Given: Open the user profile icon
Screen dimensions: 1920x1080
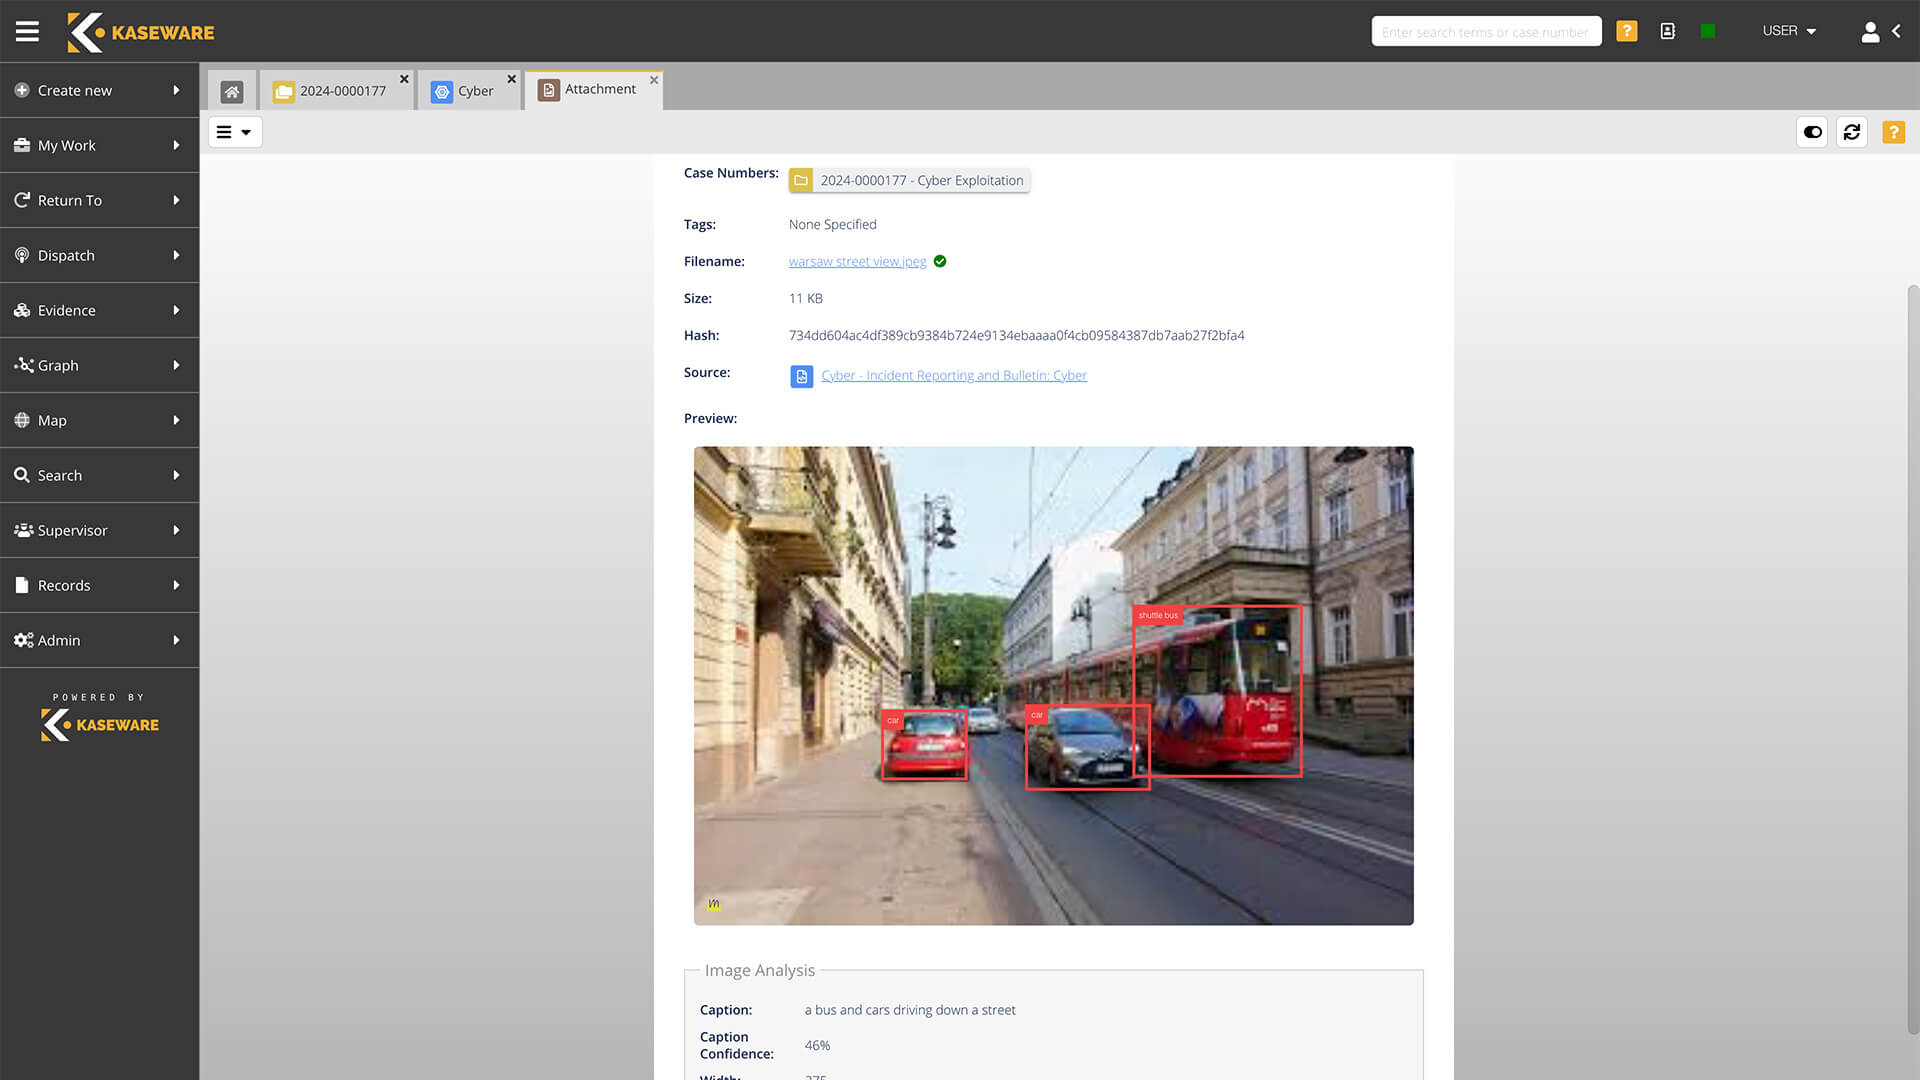Looking at the screenshot, I should coord(1870,32).
